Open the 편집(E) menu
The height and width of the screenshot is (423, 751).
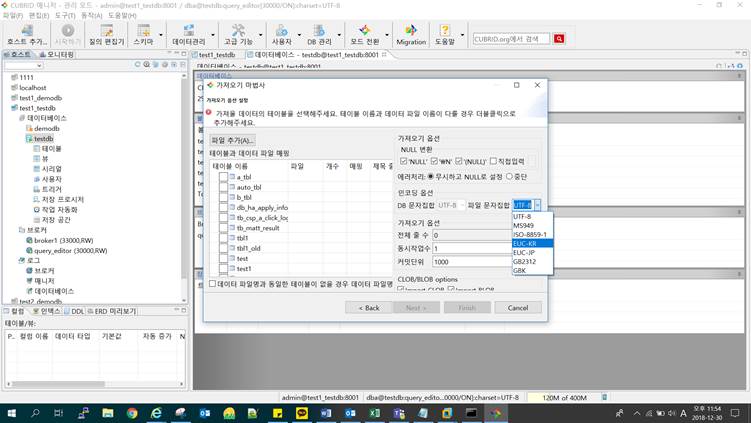(39, 15)
